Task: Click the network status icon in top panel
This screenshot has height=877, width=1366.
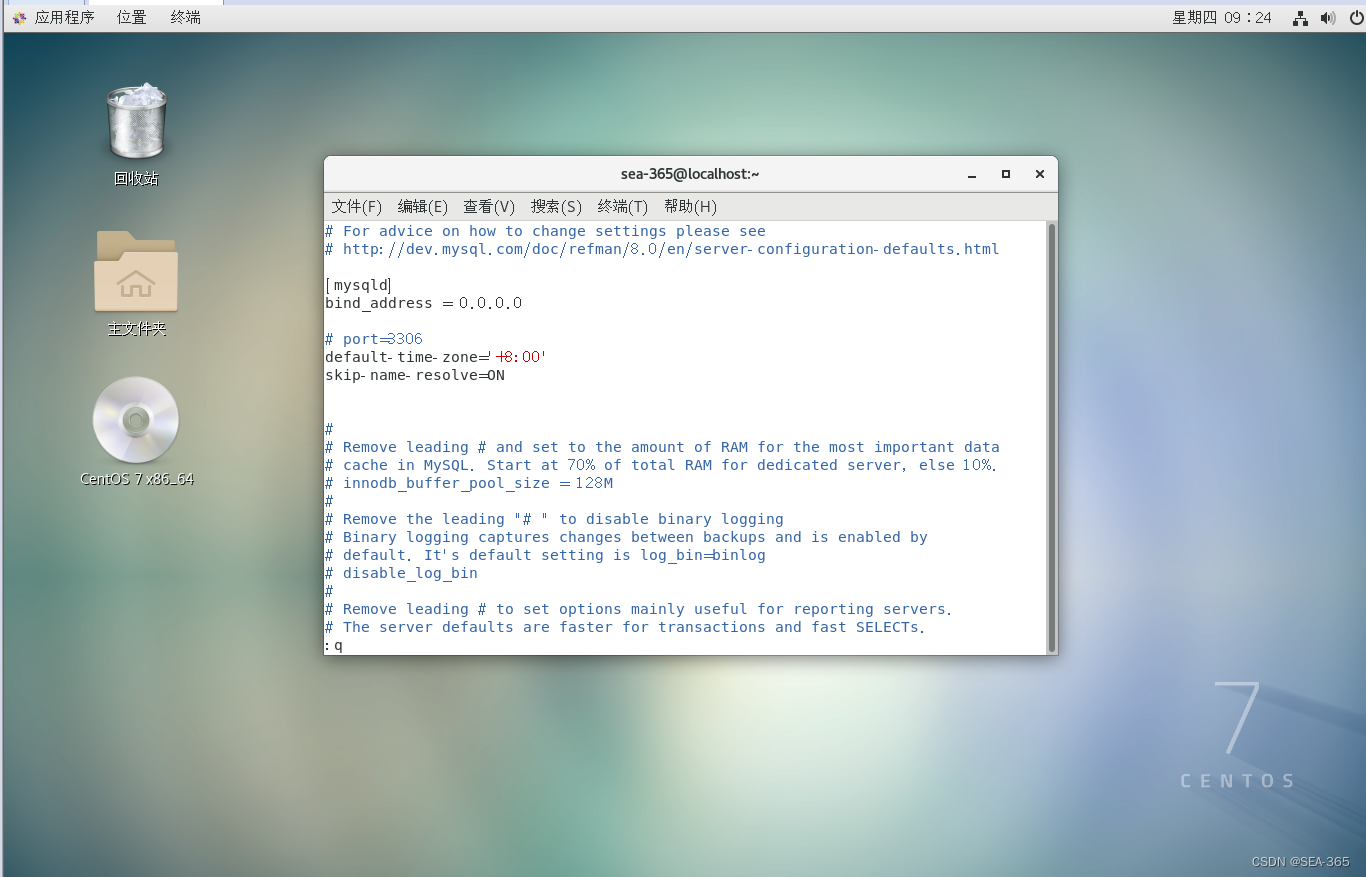Action: [1300, 17]
